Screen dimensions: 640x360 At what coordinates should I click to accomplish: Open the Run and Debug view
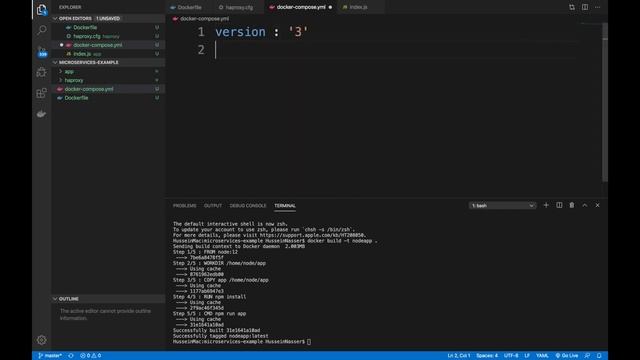point(42,72)
